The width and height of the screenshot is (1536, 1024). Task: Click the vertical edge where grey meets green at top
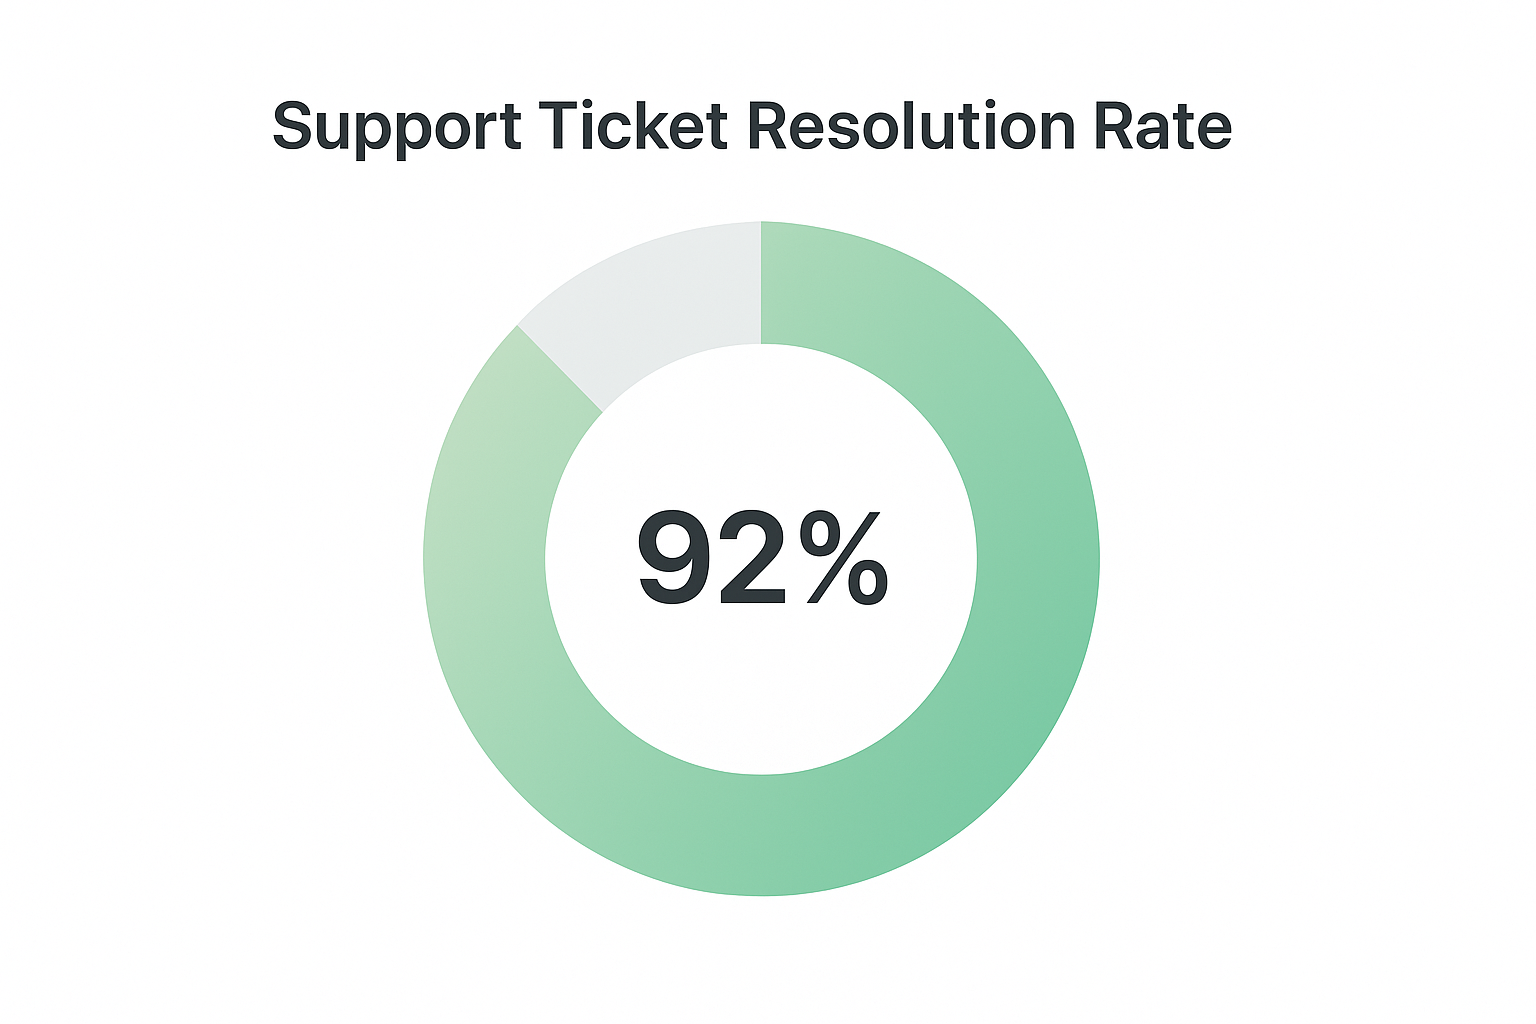pyautogui.click(x=761, y=282)
